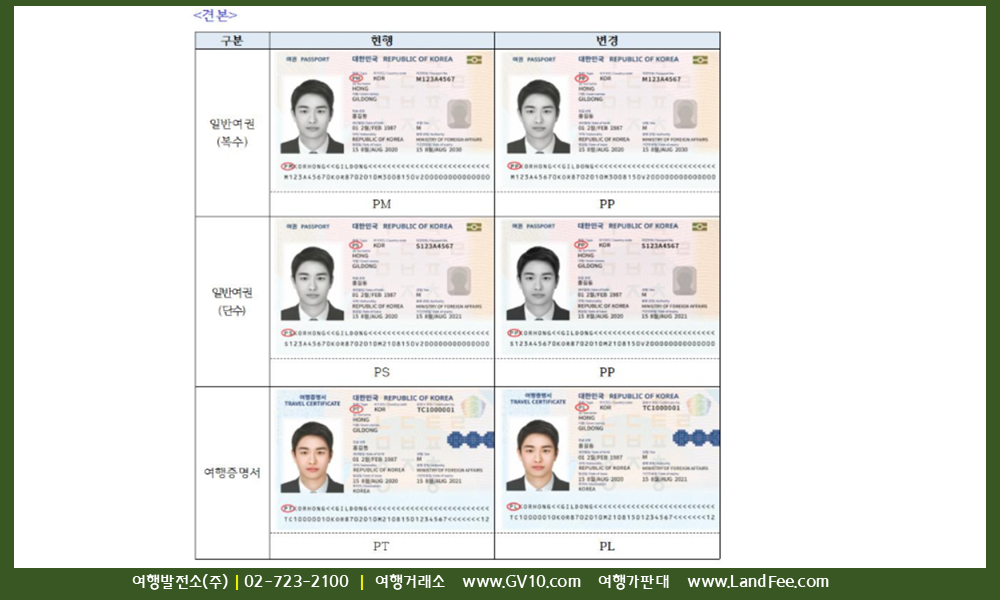Click the changed multiple-entry passport sample image
Screen dimensions: 1000x600
pyautogui.click(x=607, y=120)
